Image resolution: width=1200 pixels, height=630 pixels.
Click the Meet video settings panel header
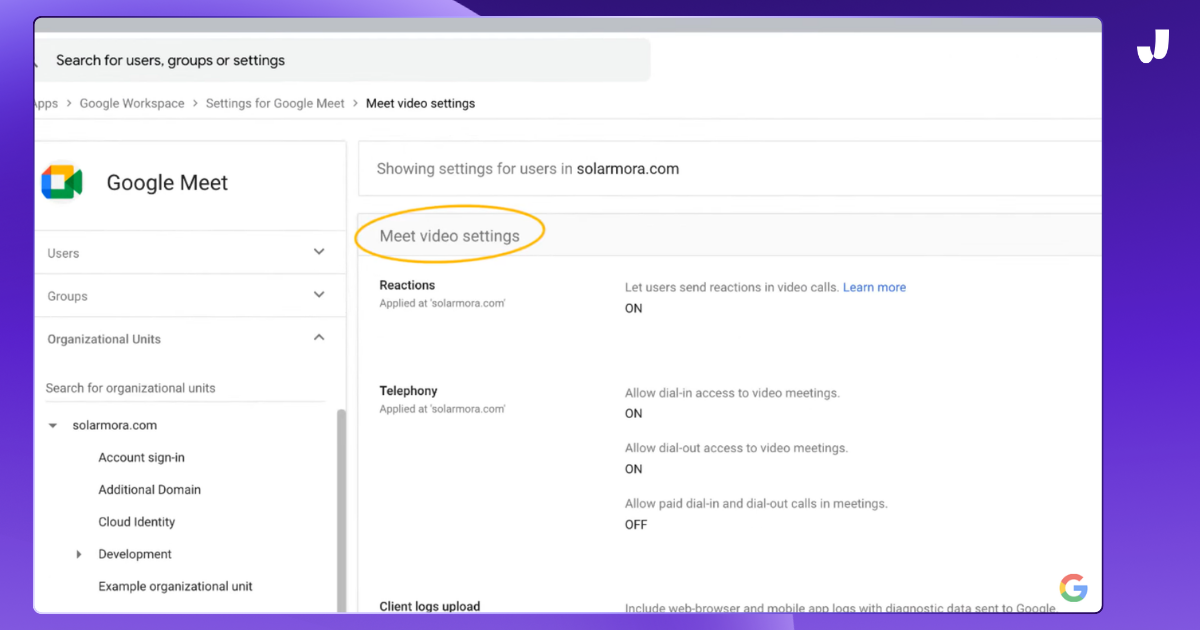click(730, 235)
